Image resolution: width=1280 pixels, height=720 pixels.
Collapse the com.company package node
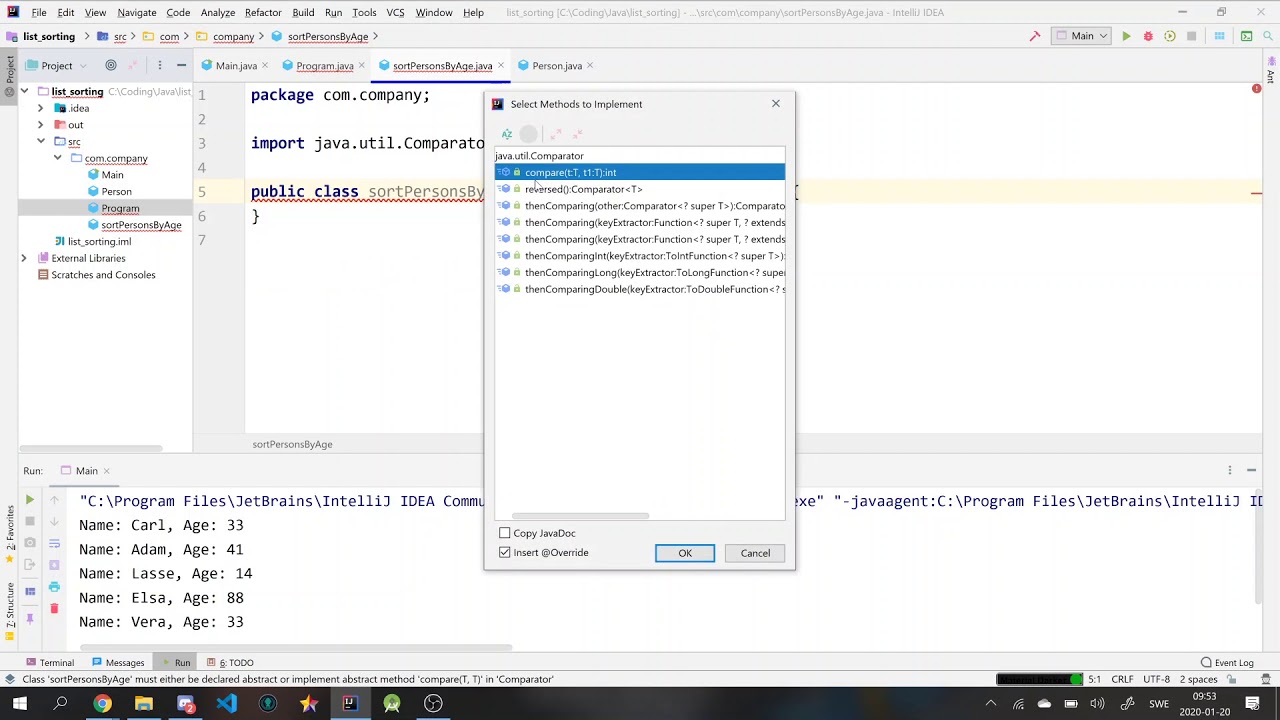click(57, 158)
